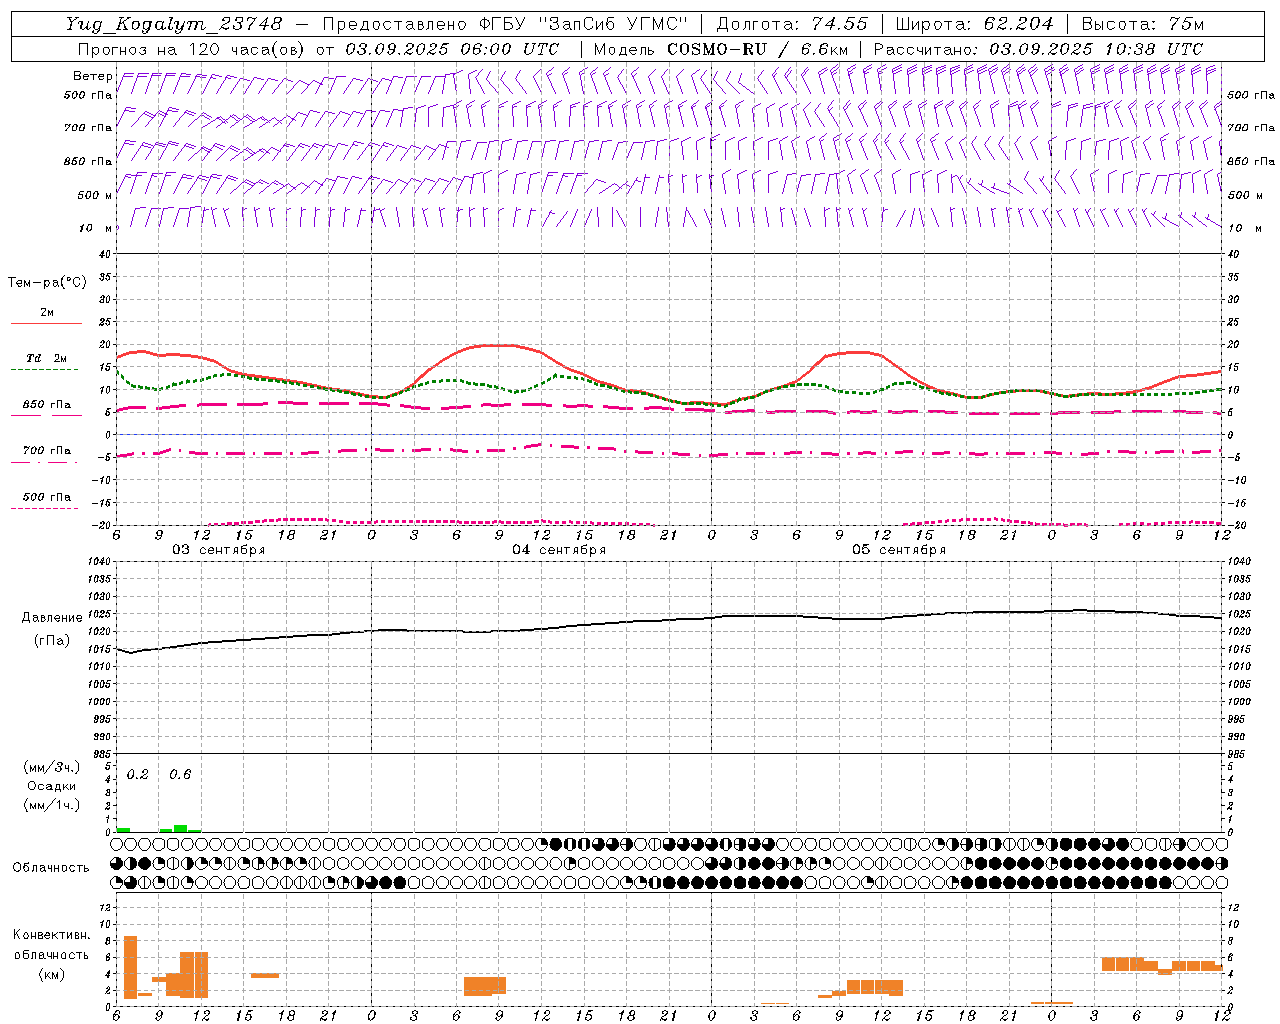Click the Ветер wind panel label
Screen dimensions: 1280x1024
(x=92, y=76)
